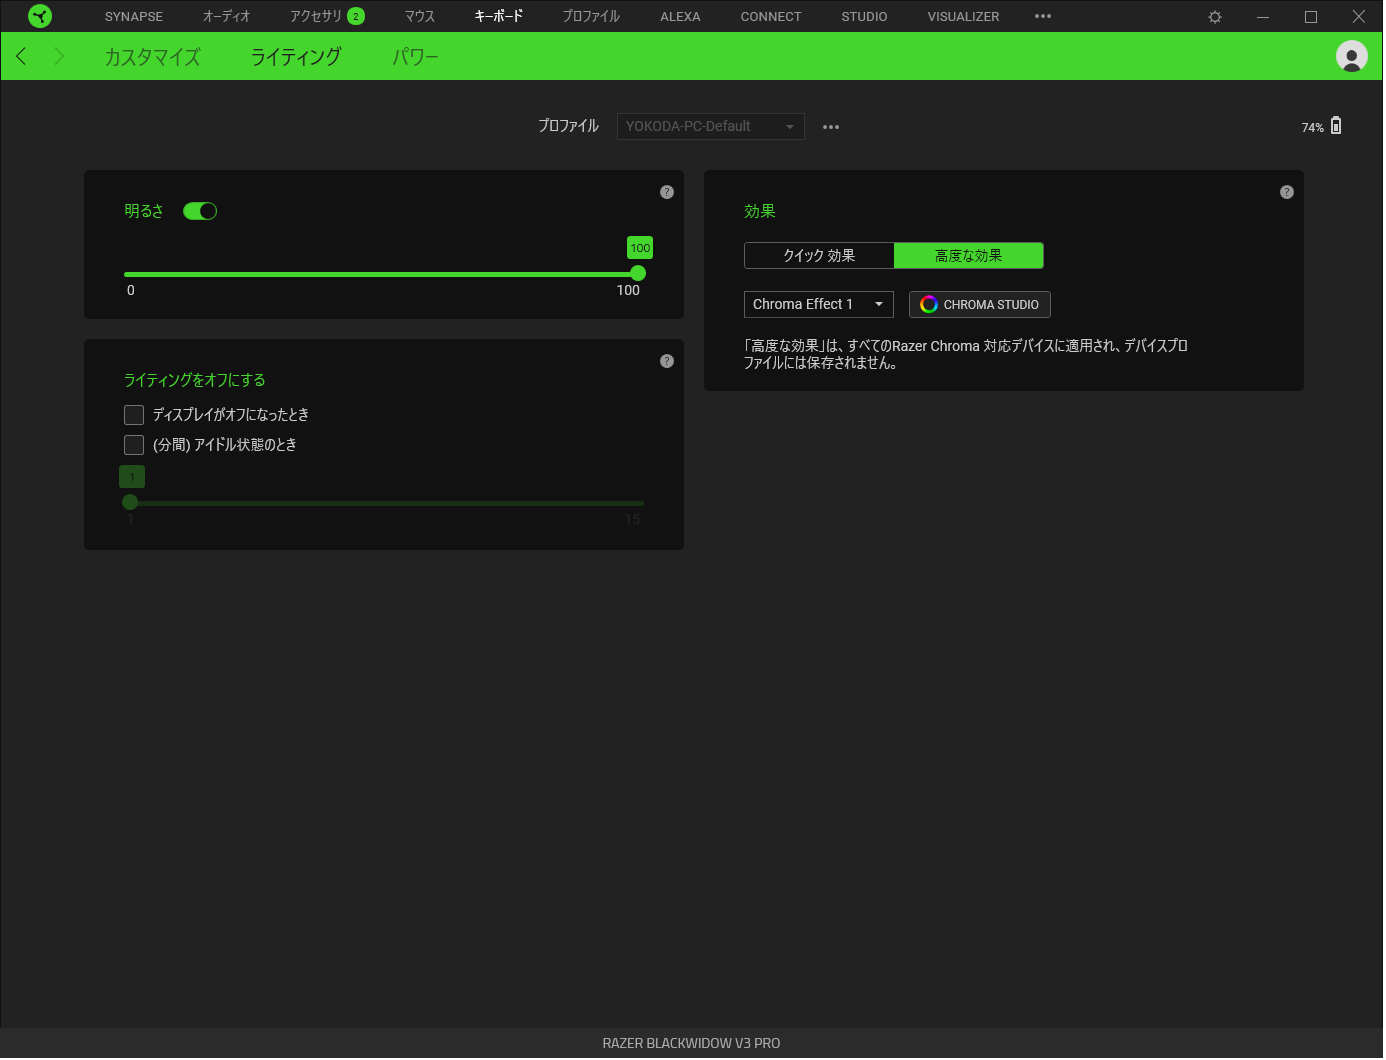Go back with the left arrow
The image size is (1386, 1060).
(x=21, y=56)
